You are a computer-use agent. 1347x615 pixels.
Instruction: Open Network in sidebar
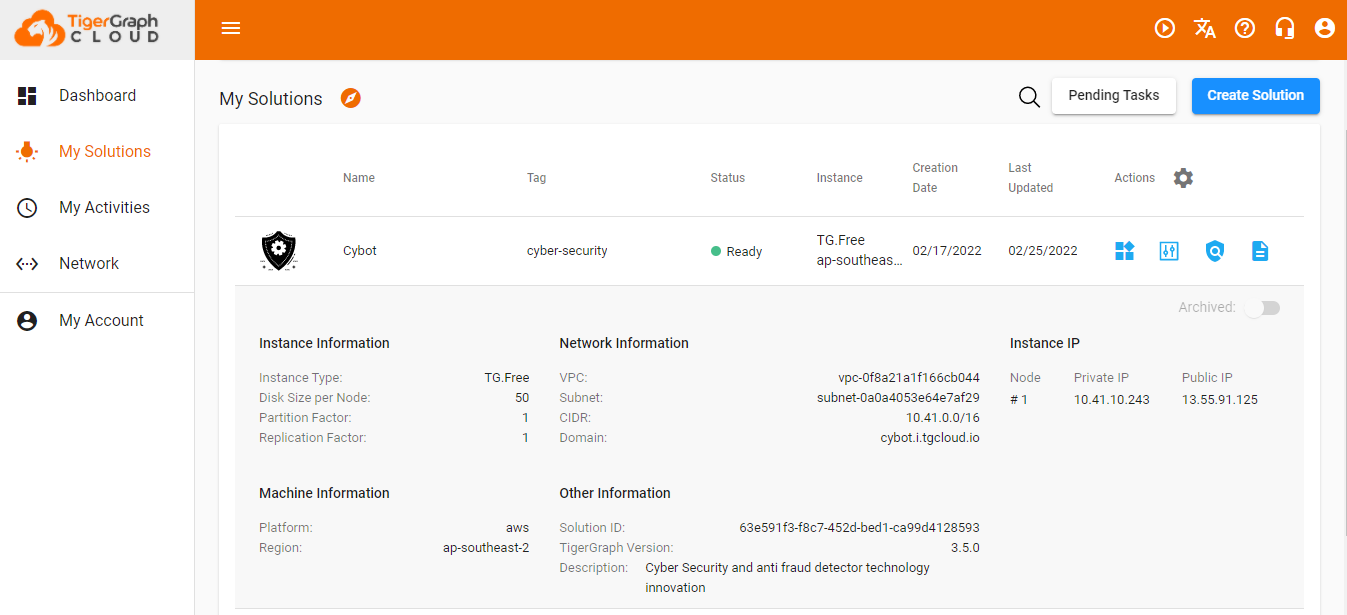(x=97, y=264)
